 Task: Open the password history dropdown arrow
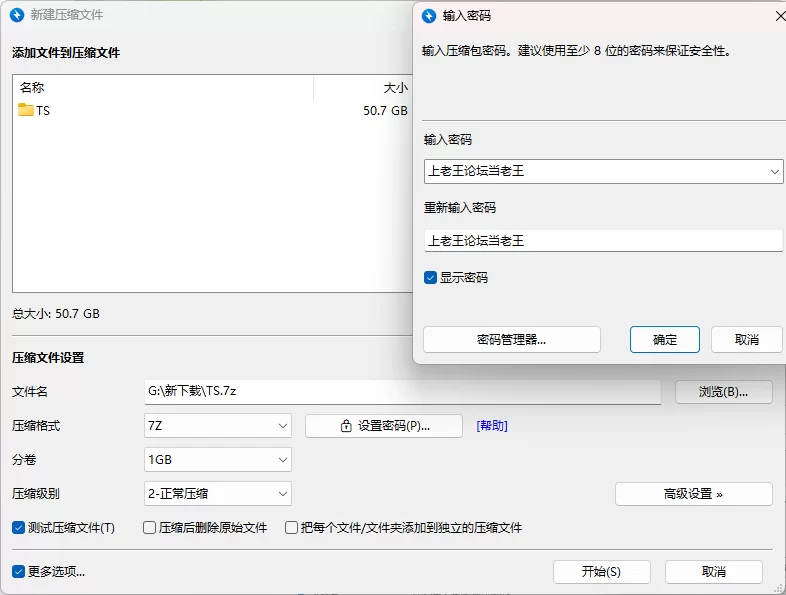774,171
